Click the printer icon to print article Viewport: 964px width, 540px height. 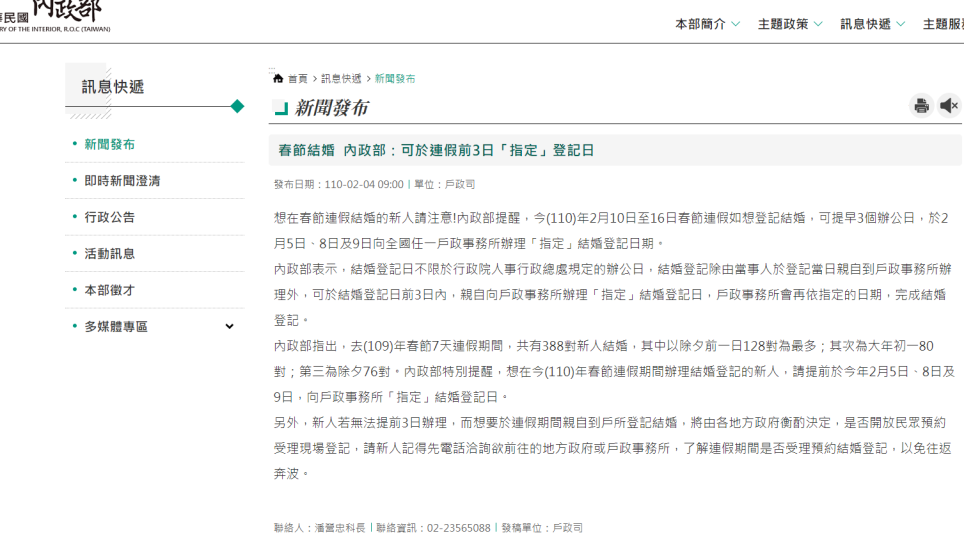pos(921,106)
